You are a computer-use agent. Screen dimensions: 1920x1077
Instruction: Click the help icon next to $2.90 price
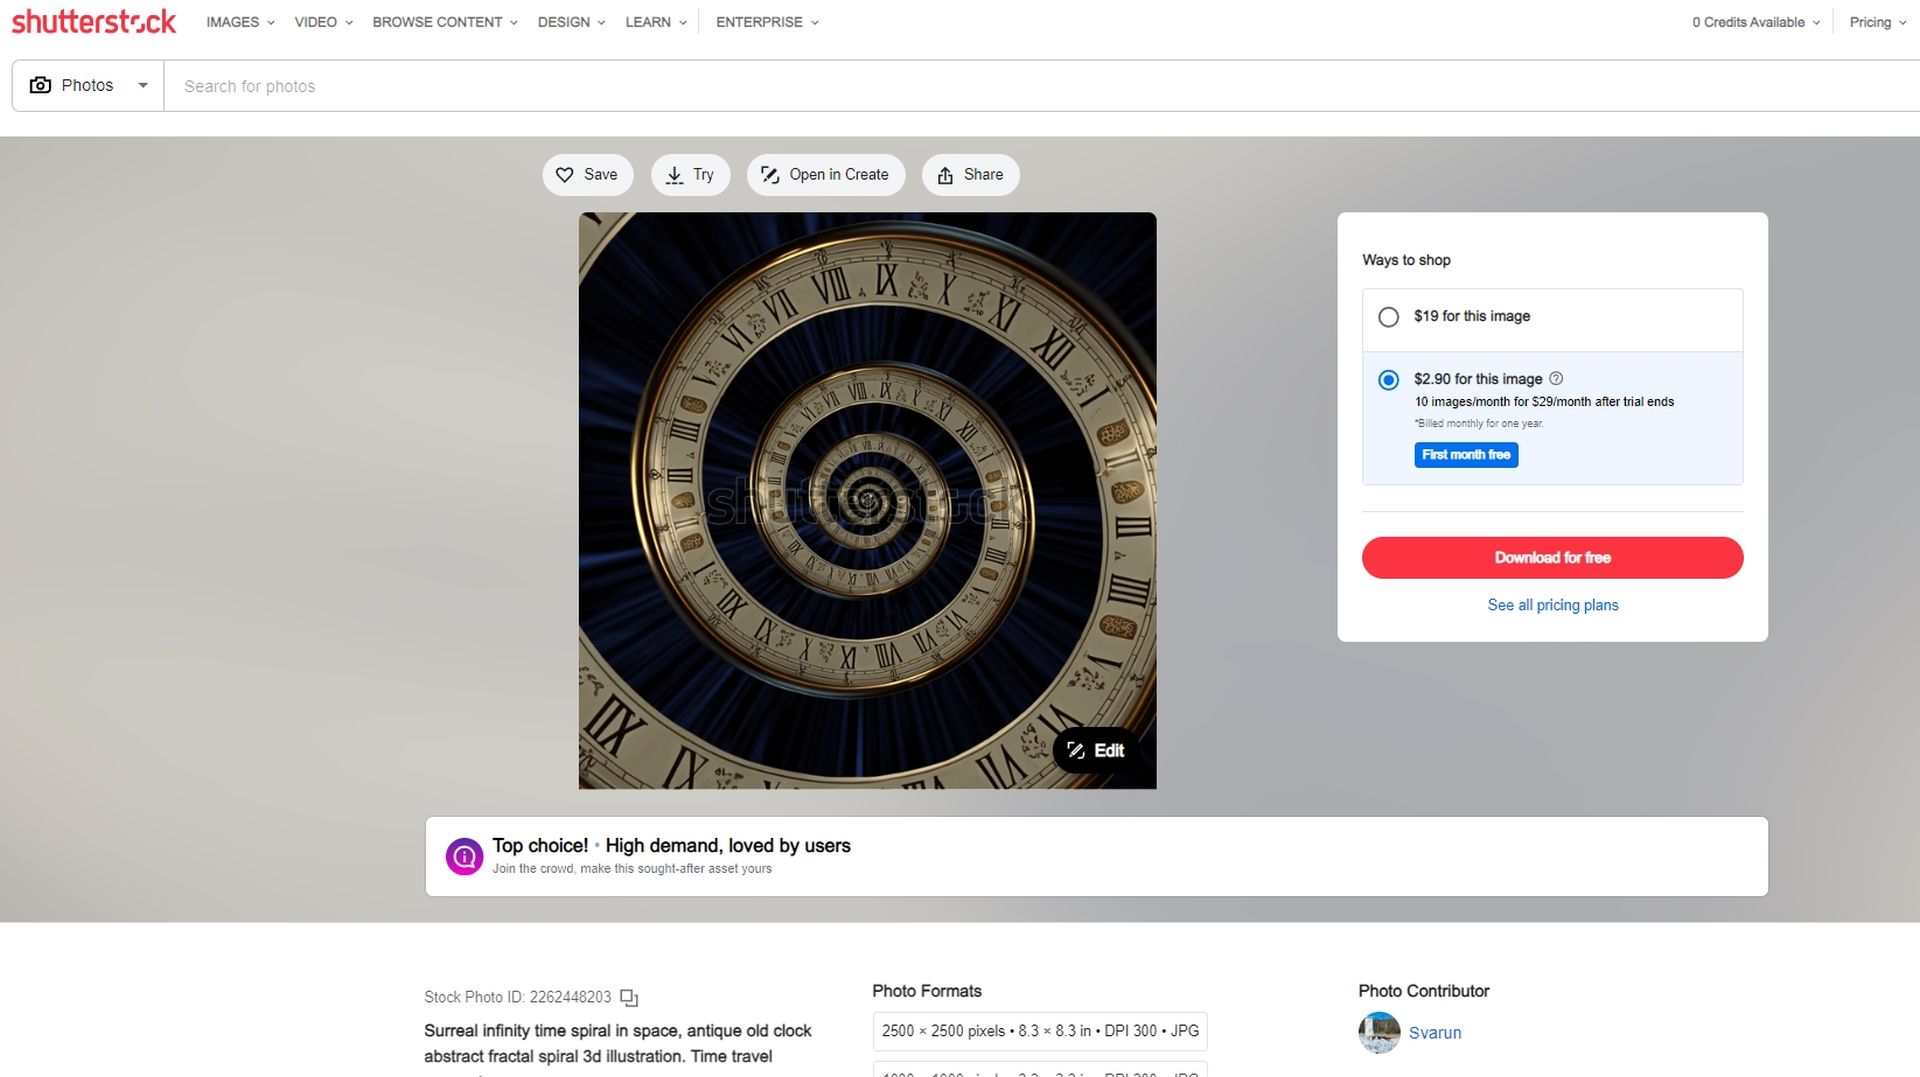[x=1556, y=378]
